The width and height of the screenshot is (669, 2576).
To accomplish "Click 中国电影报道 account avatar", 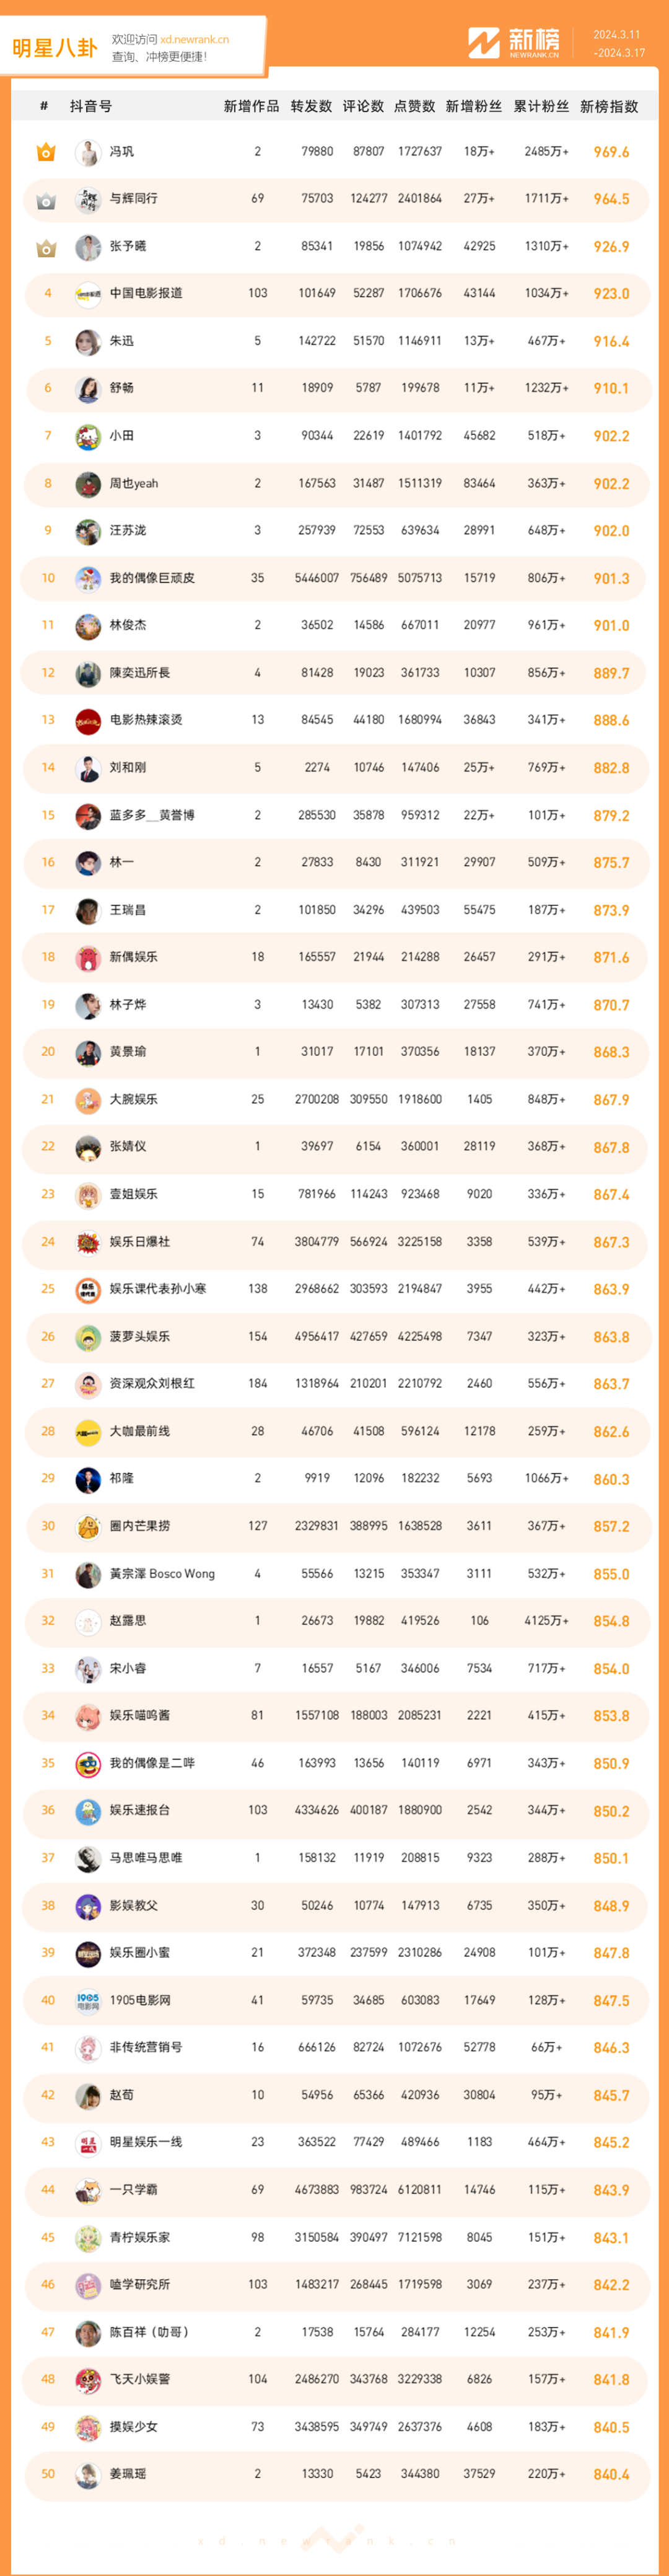I will [88, 294].
